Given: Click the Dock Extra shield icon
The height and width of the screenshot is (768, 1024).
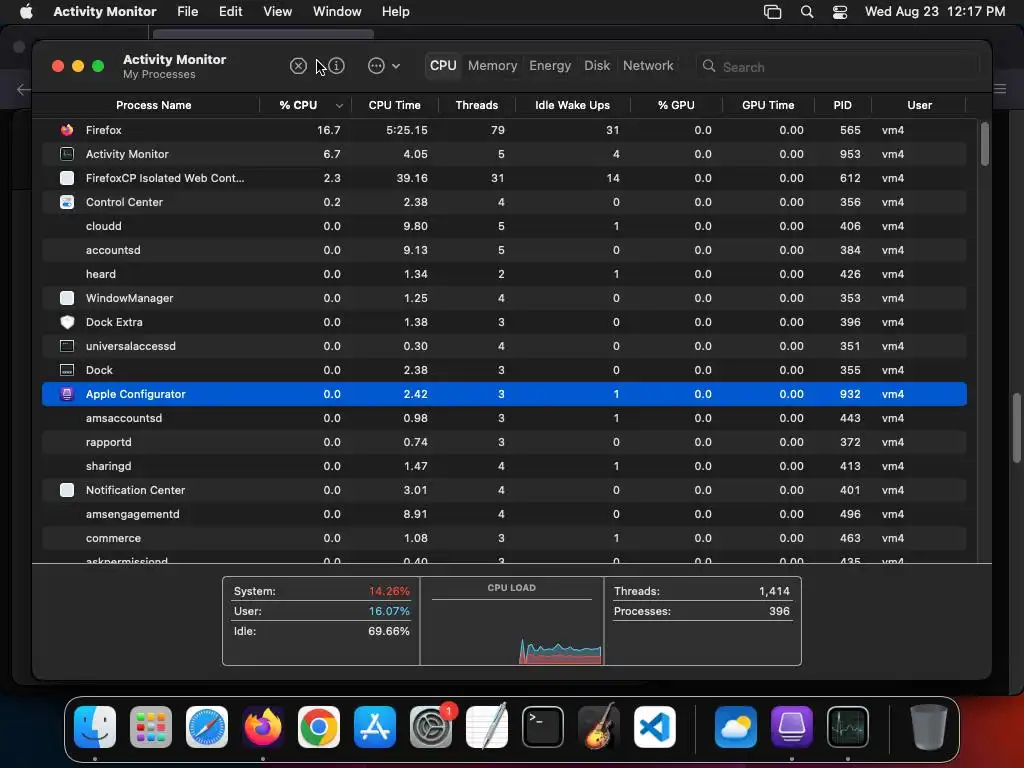Looking at the screenshot, I should (x=67, y=322).
